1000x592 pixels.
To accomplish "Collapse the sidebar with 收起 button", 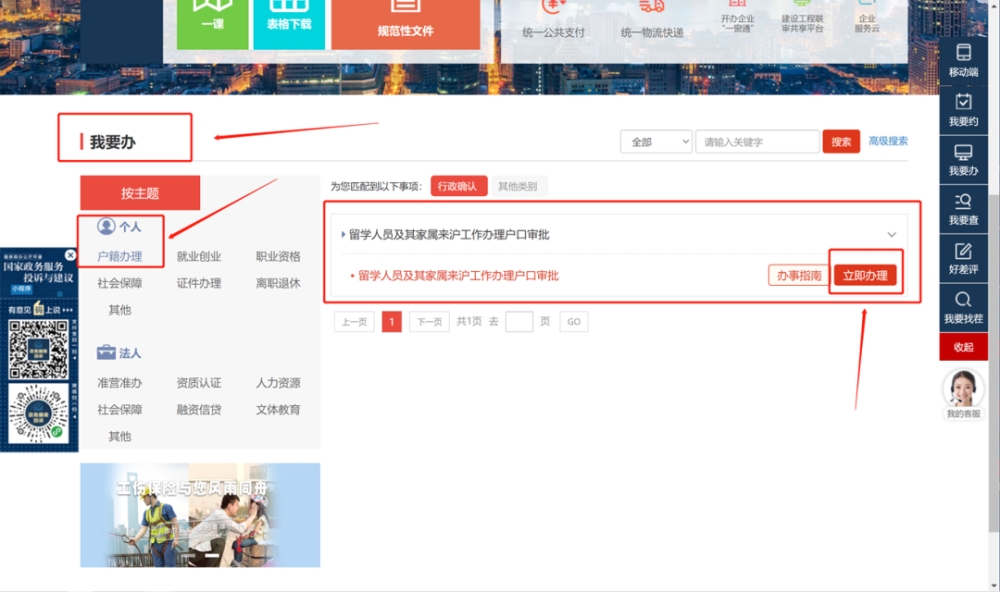I will tap(963, 347).
